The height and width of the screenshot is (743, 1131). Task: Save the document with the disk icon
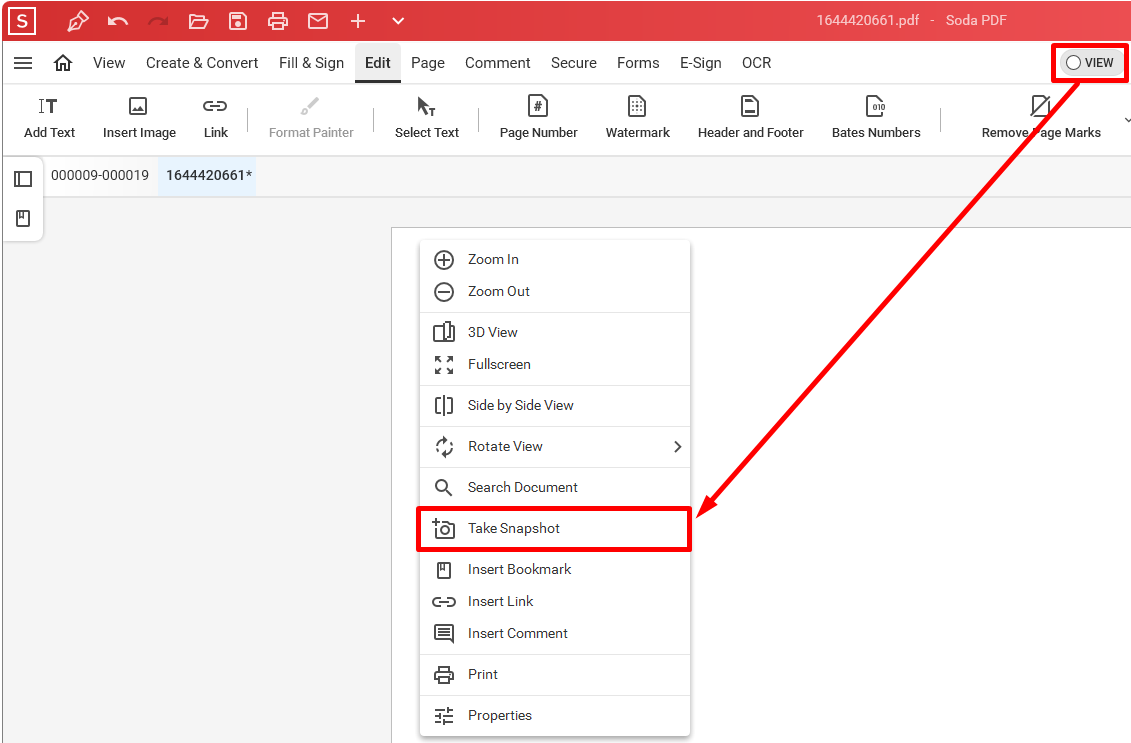(238, 22)
